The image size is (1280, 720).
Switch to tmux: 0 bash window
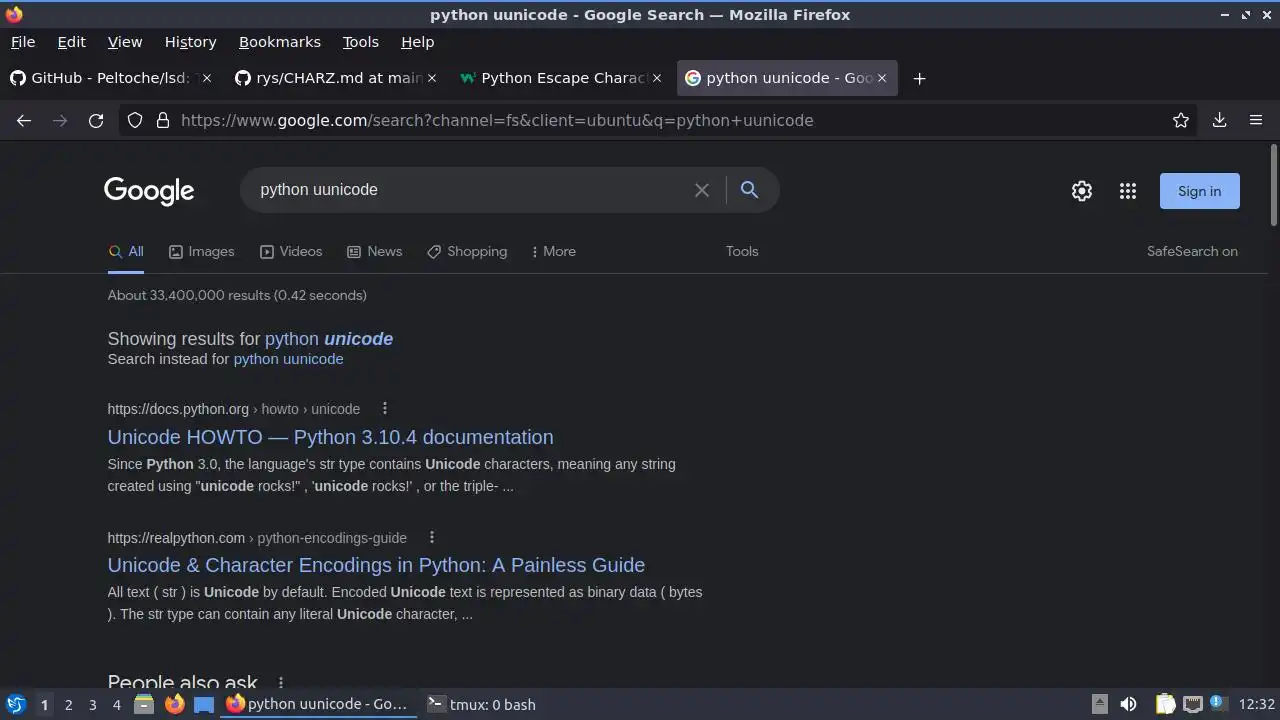(482, 704)
